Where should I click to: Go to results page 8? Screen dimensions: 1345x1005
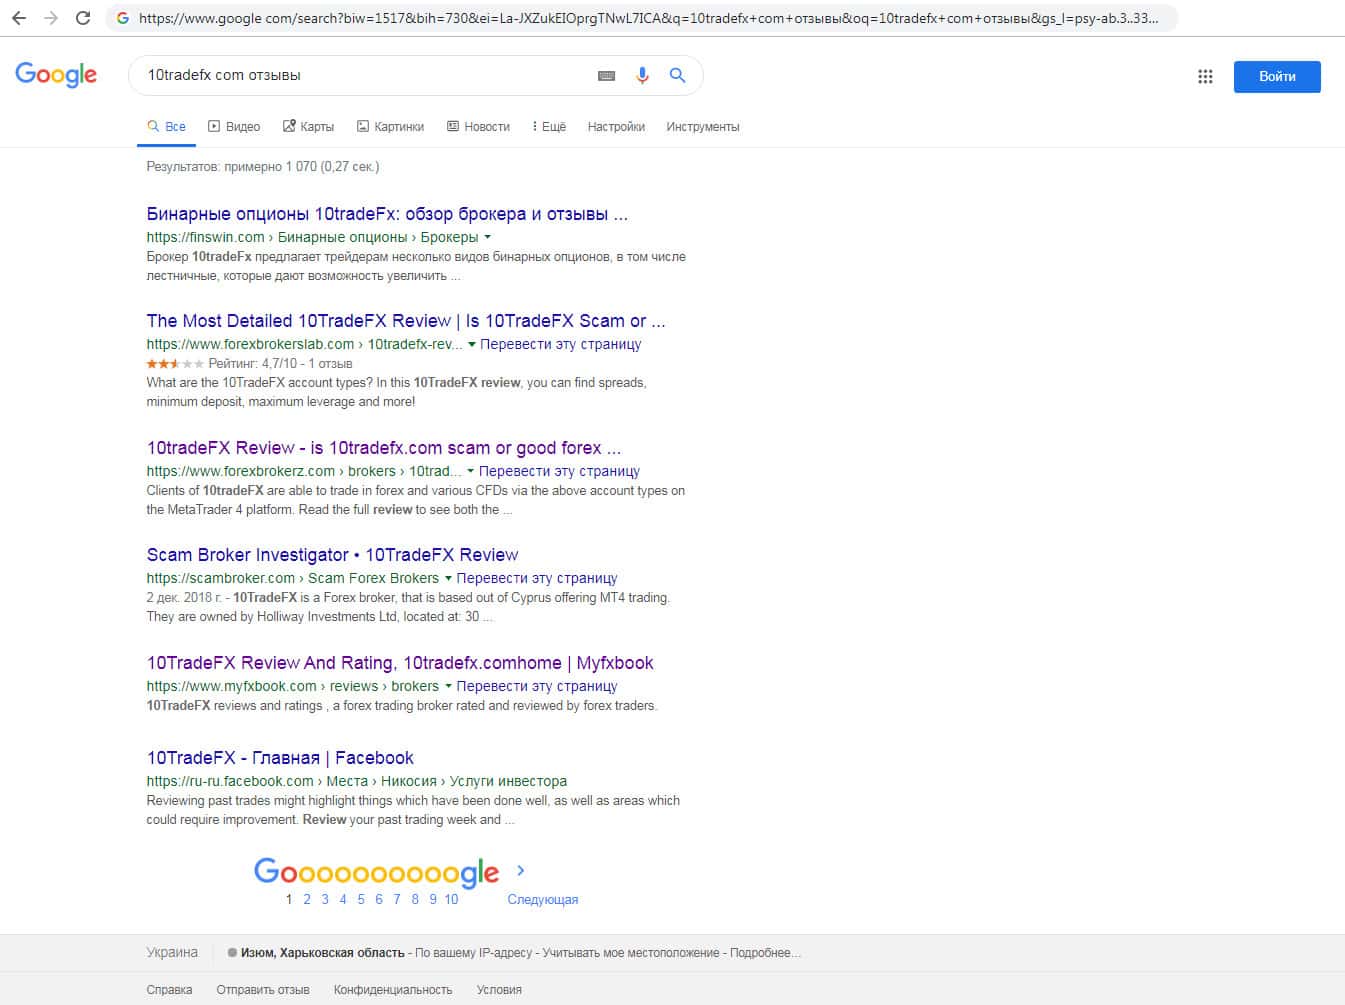click(415, 899)
